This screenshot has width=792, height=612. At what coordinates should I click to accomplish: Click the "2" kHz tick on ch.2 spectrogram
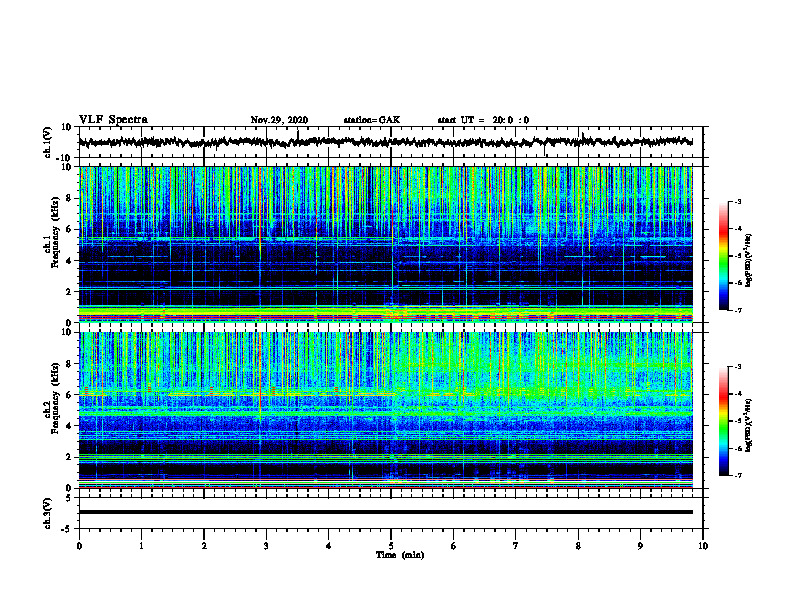click(70, 457)
